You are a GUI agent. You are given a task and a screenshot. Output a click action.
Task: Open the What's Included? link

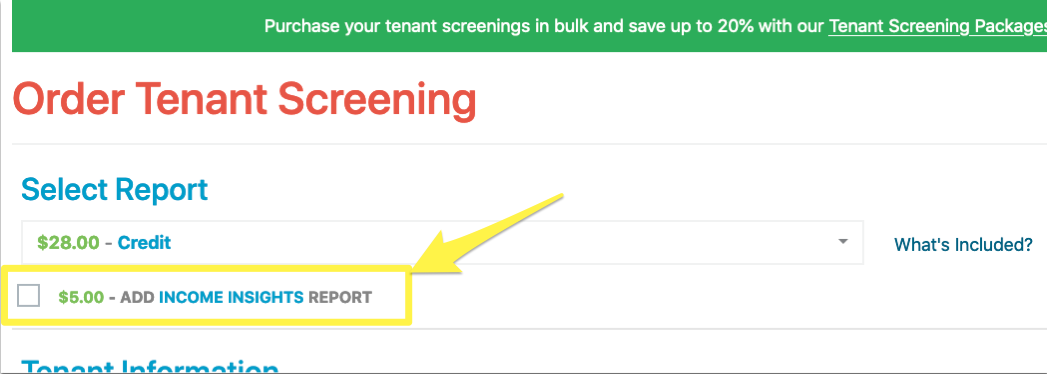point(963,244)
